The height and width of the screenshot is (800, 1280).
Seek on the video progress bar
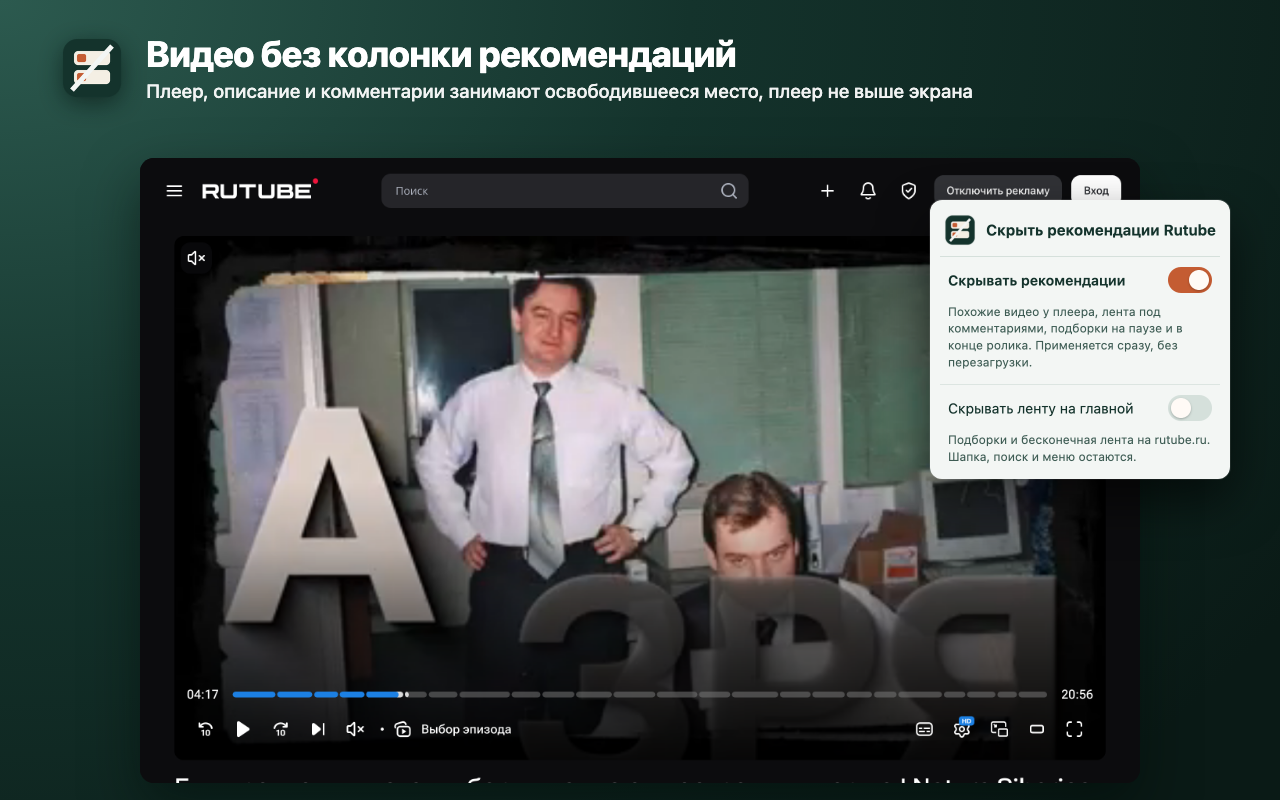pos(640,694)
